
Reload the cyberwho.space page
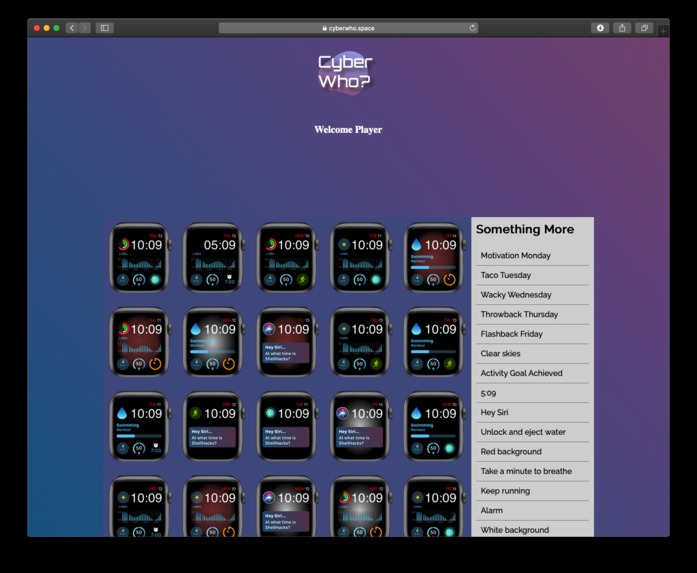click(472, 28)
